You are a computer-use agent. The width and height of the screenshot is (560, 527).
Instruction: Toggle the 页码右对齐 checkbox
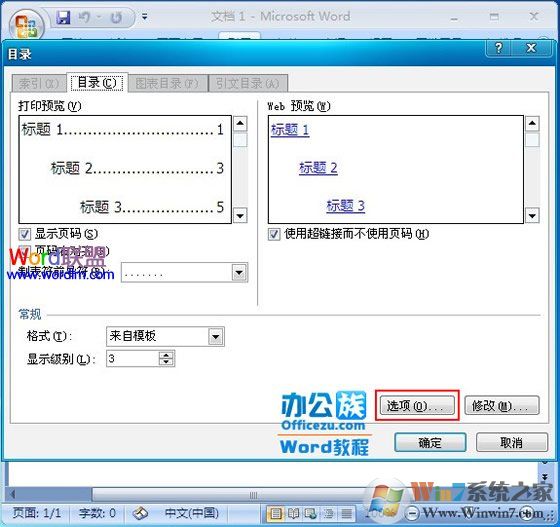coord(24,251)
